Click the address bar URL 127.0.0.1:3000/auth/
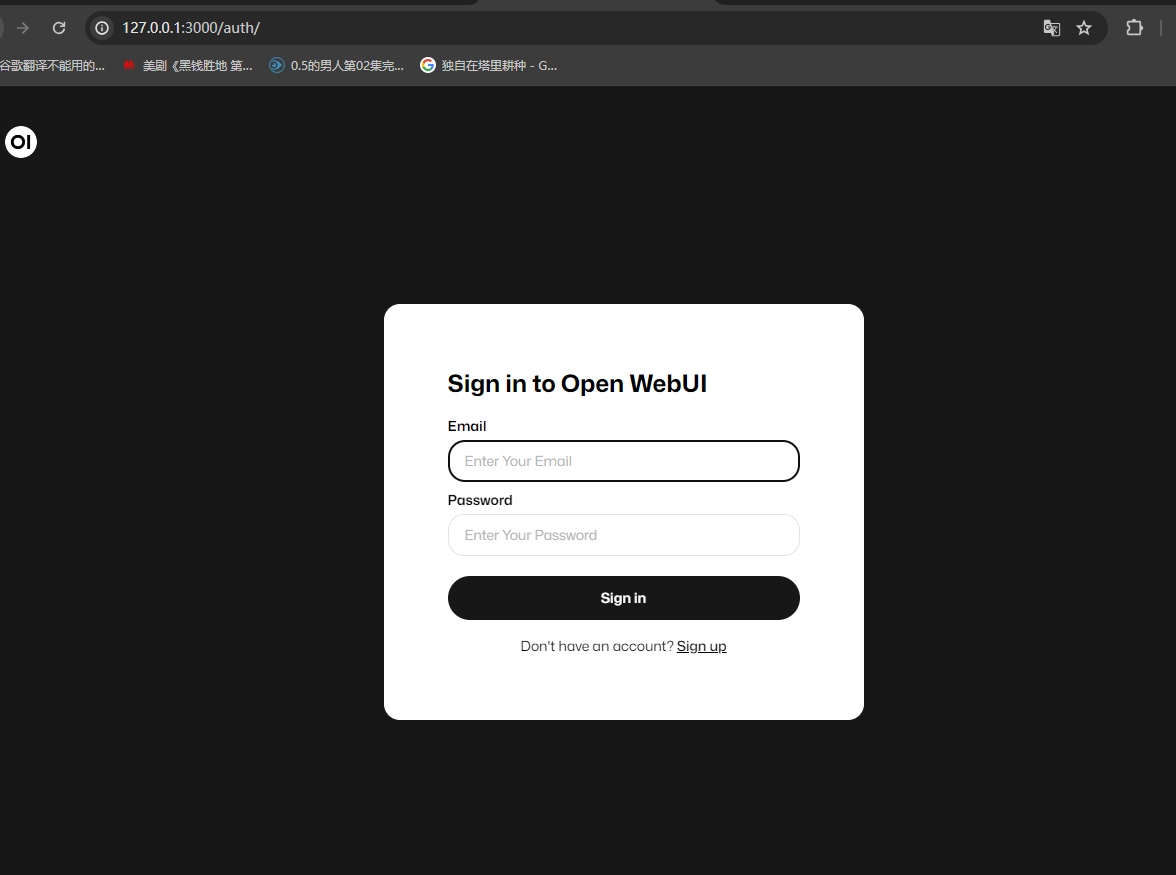 (191, 28)
